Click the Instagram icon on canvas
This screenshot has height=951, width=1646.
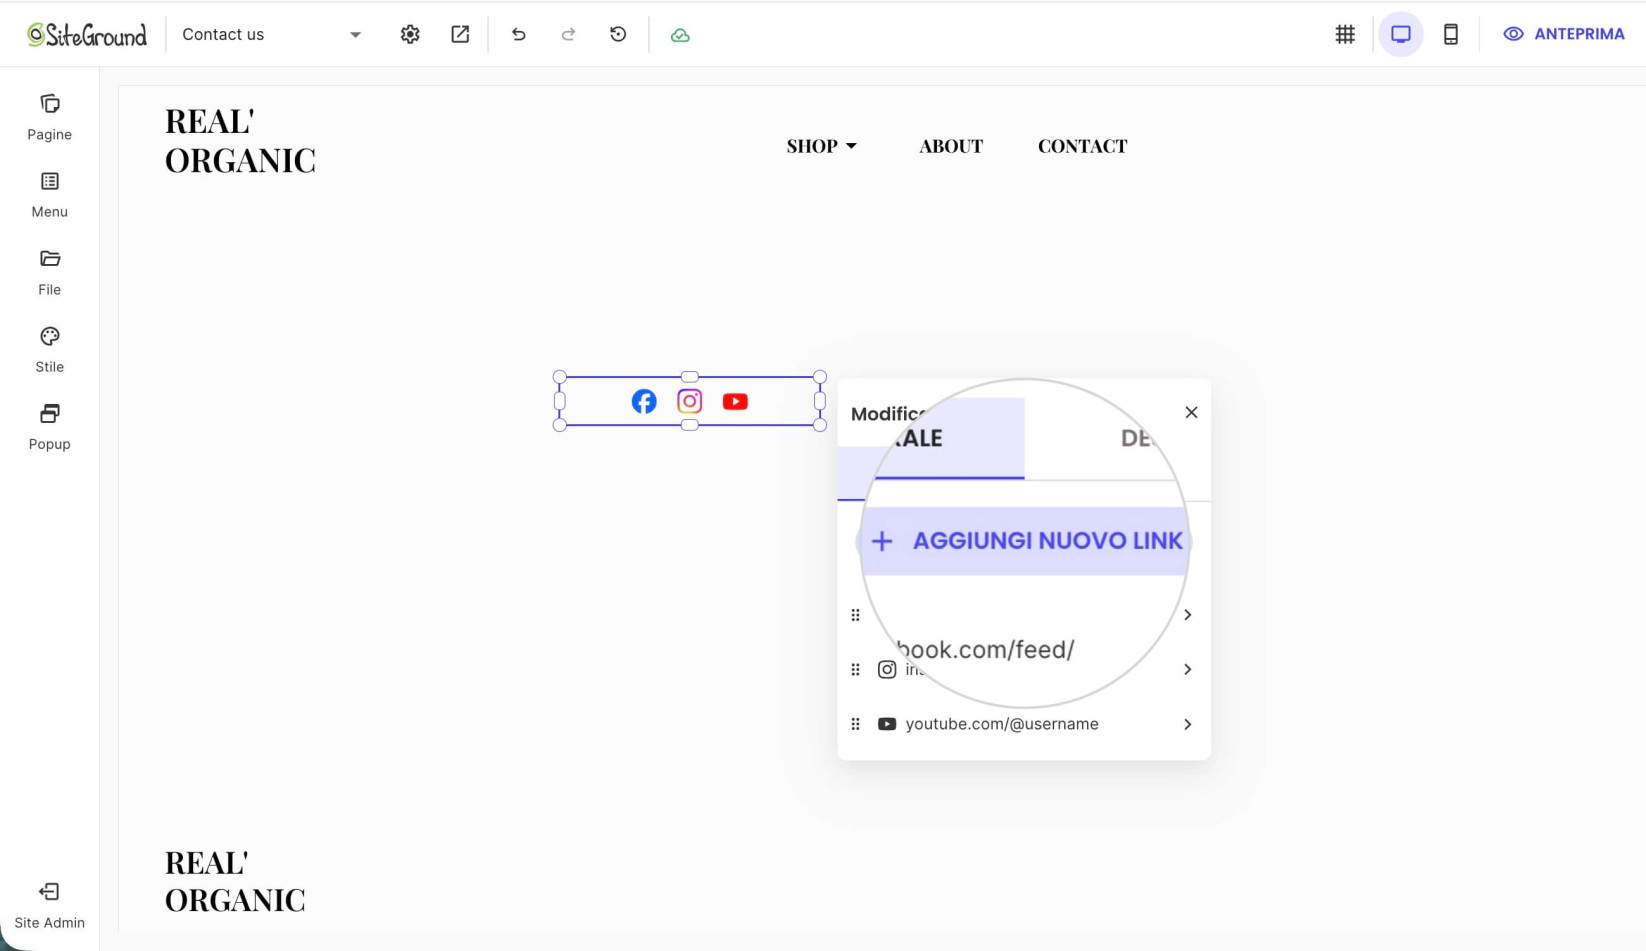pos(689,401)
